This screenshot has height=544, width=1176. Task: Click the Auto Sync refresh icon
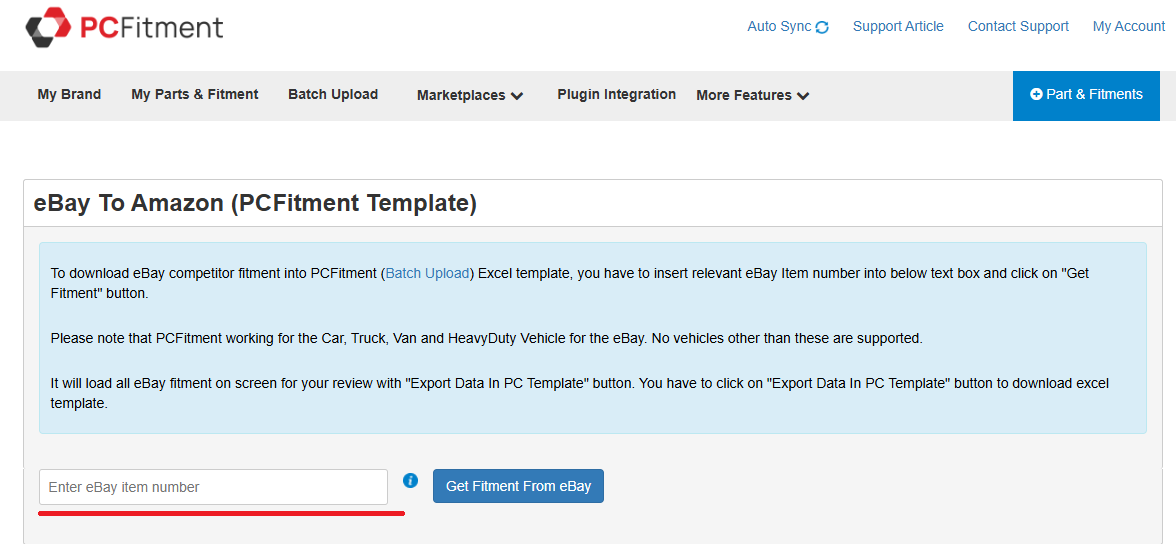click(822, 27)
